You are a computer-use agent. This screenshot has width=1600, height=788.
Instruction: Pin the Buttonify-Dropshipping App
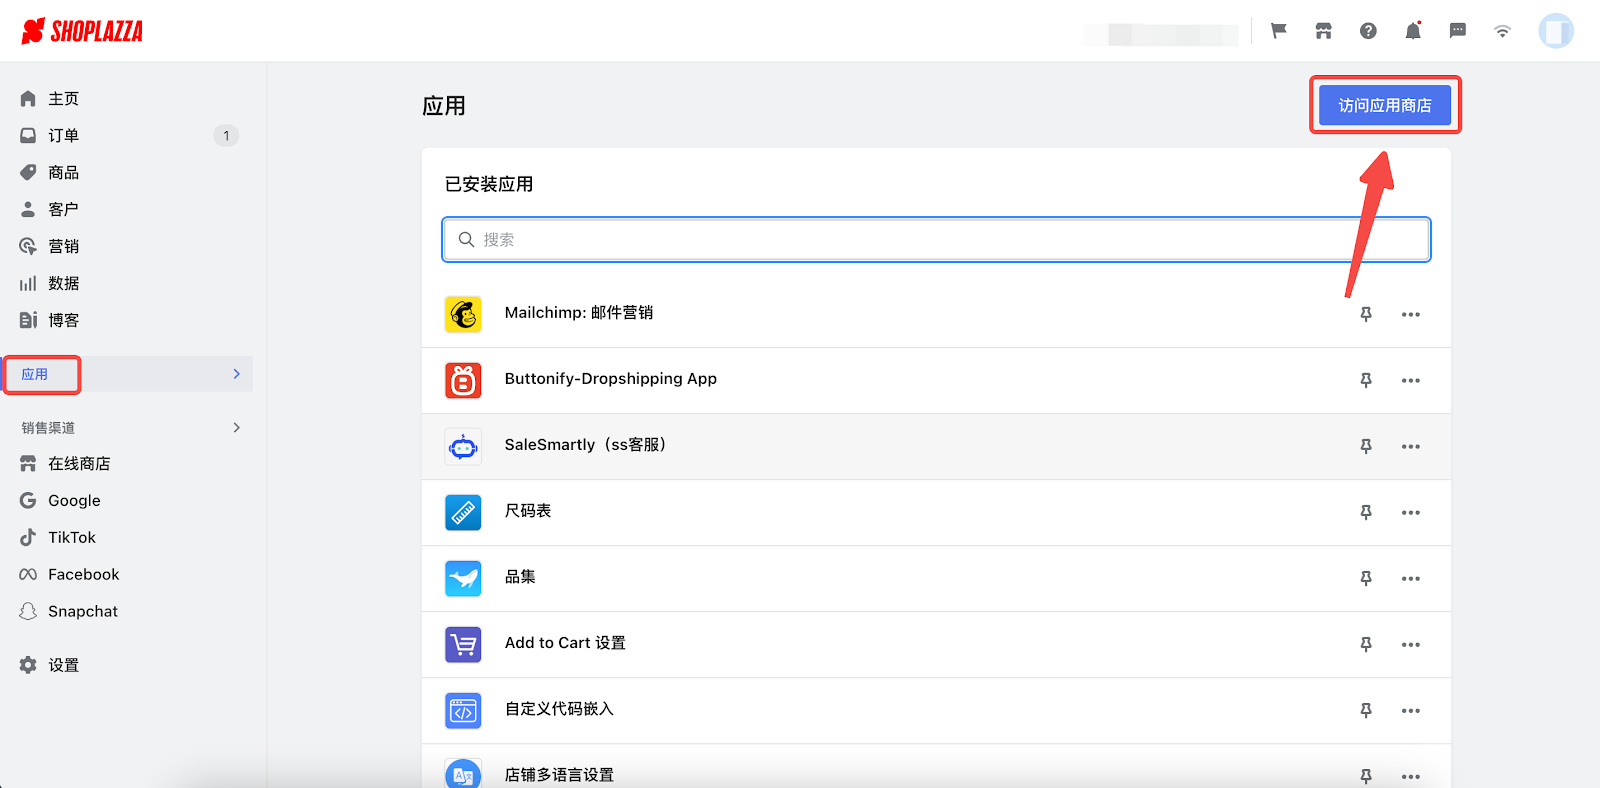[1366, 380]
